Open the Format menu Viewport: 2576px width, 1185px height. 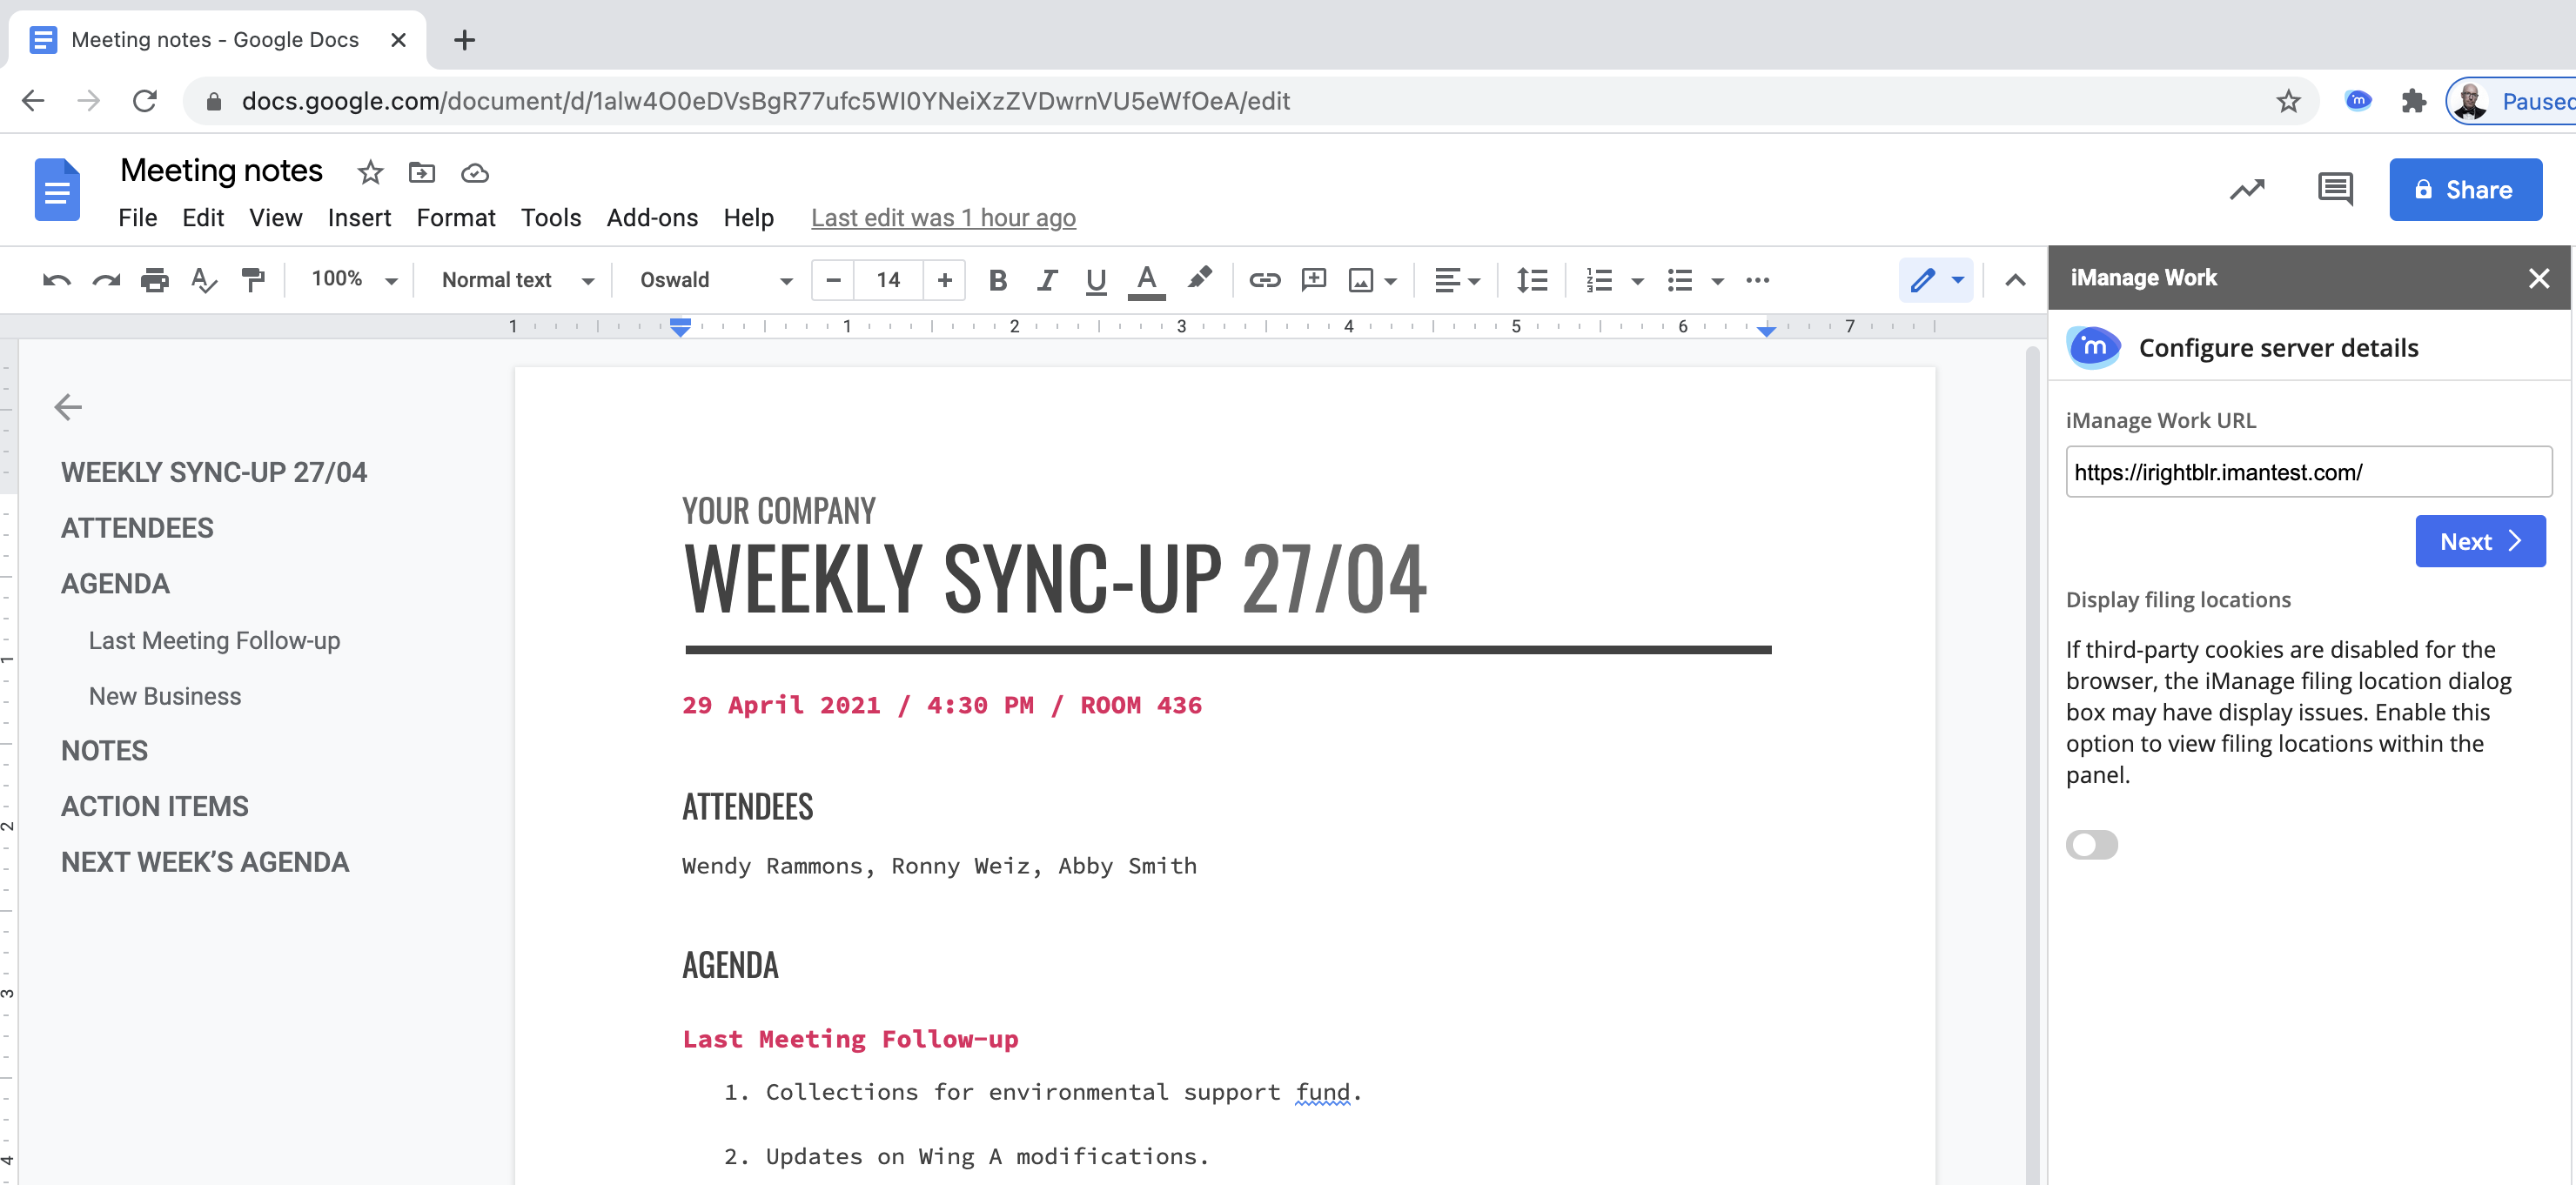point(456,217)
